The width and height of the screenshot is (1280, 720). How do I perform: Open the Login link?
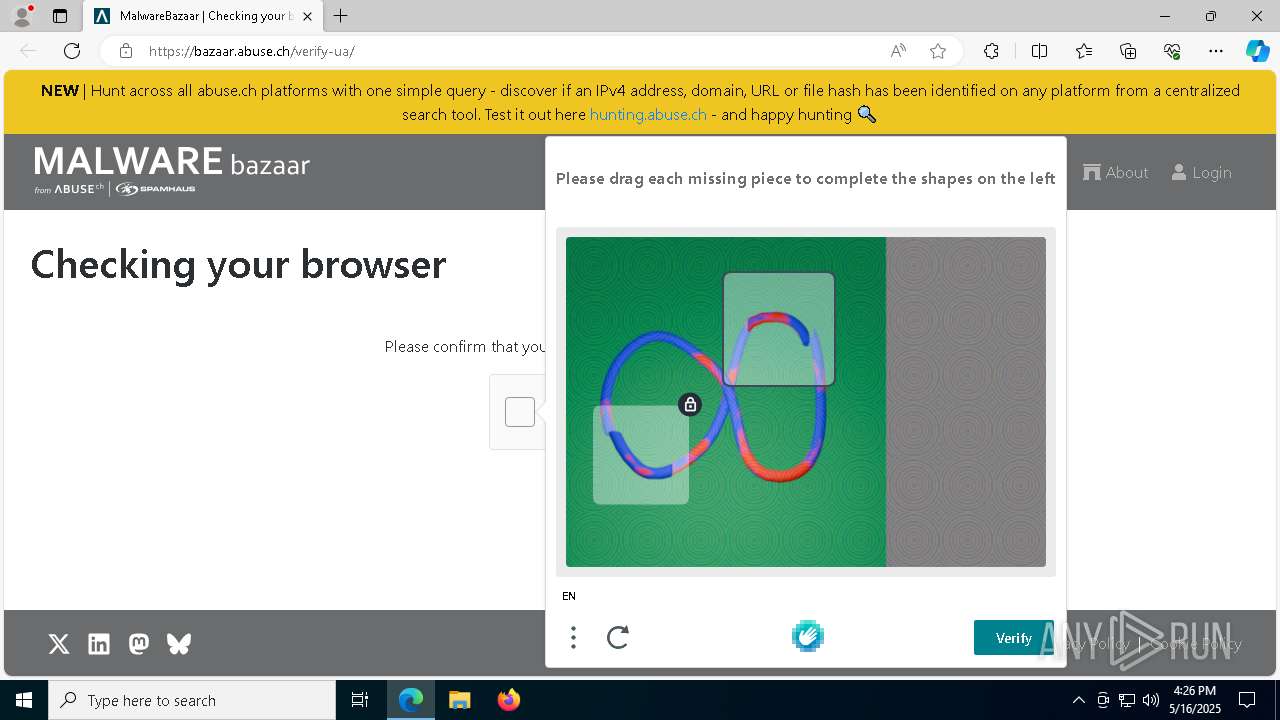click(1201, 172)
